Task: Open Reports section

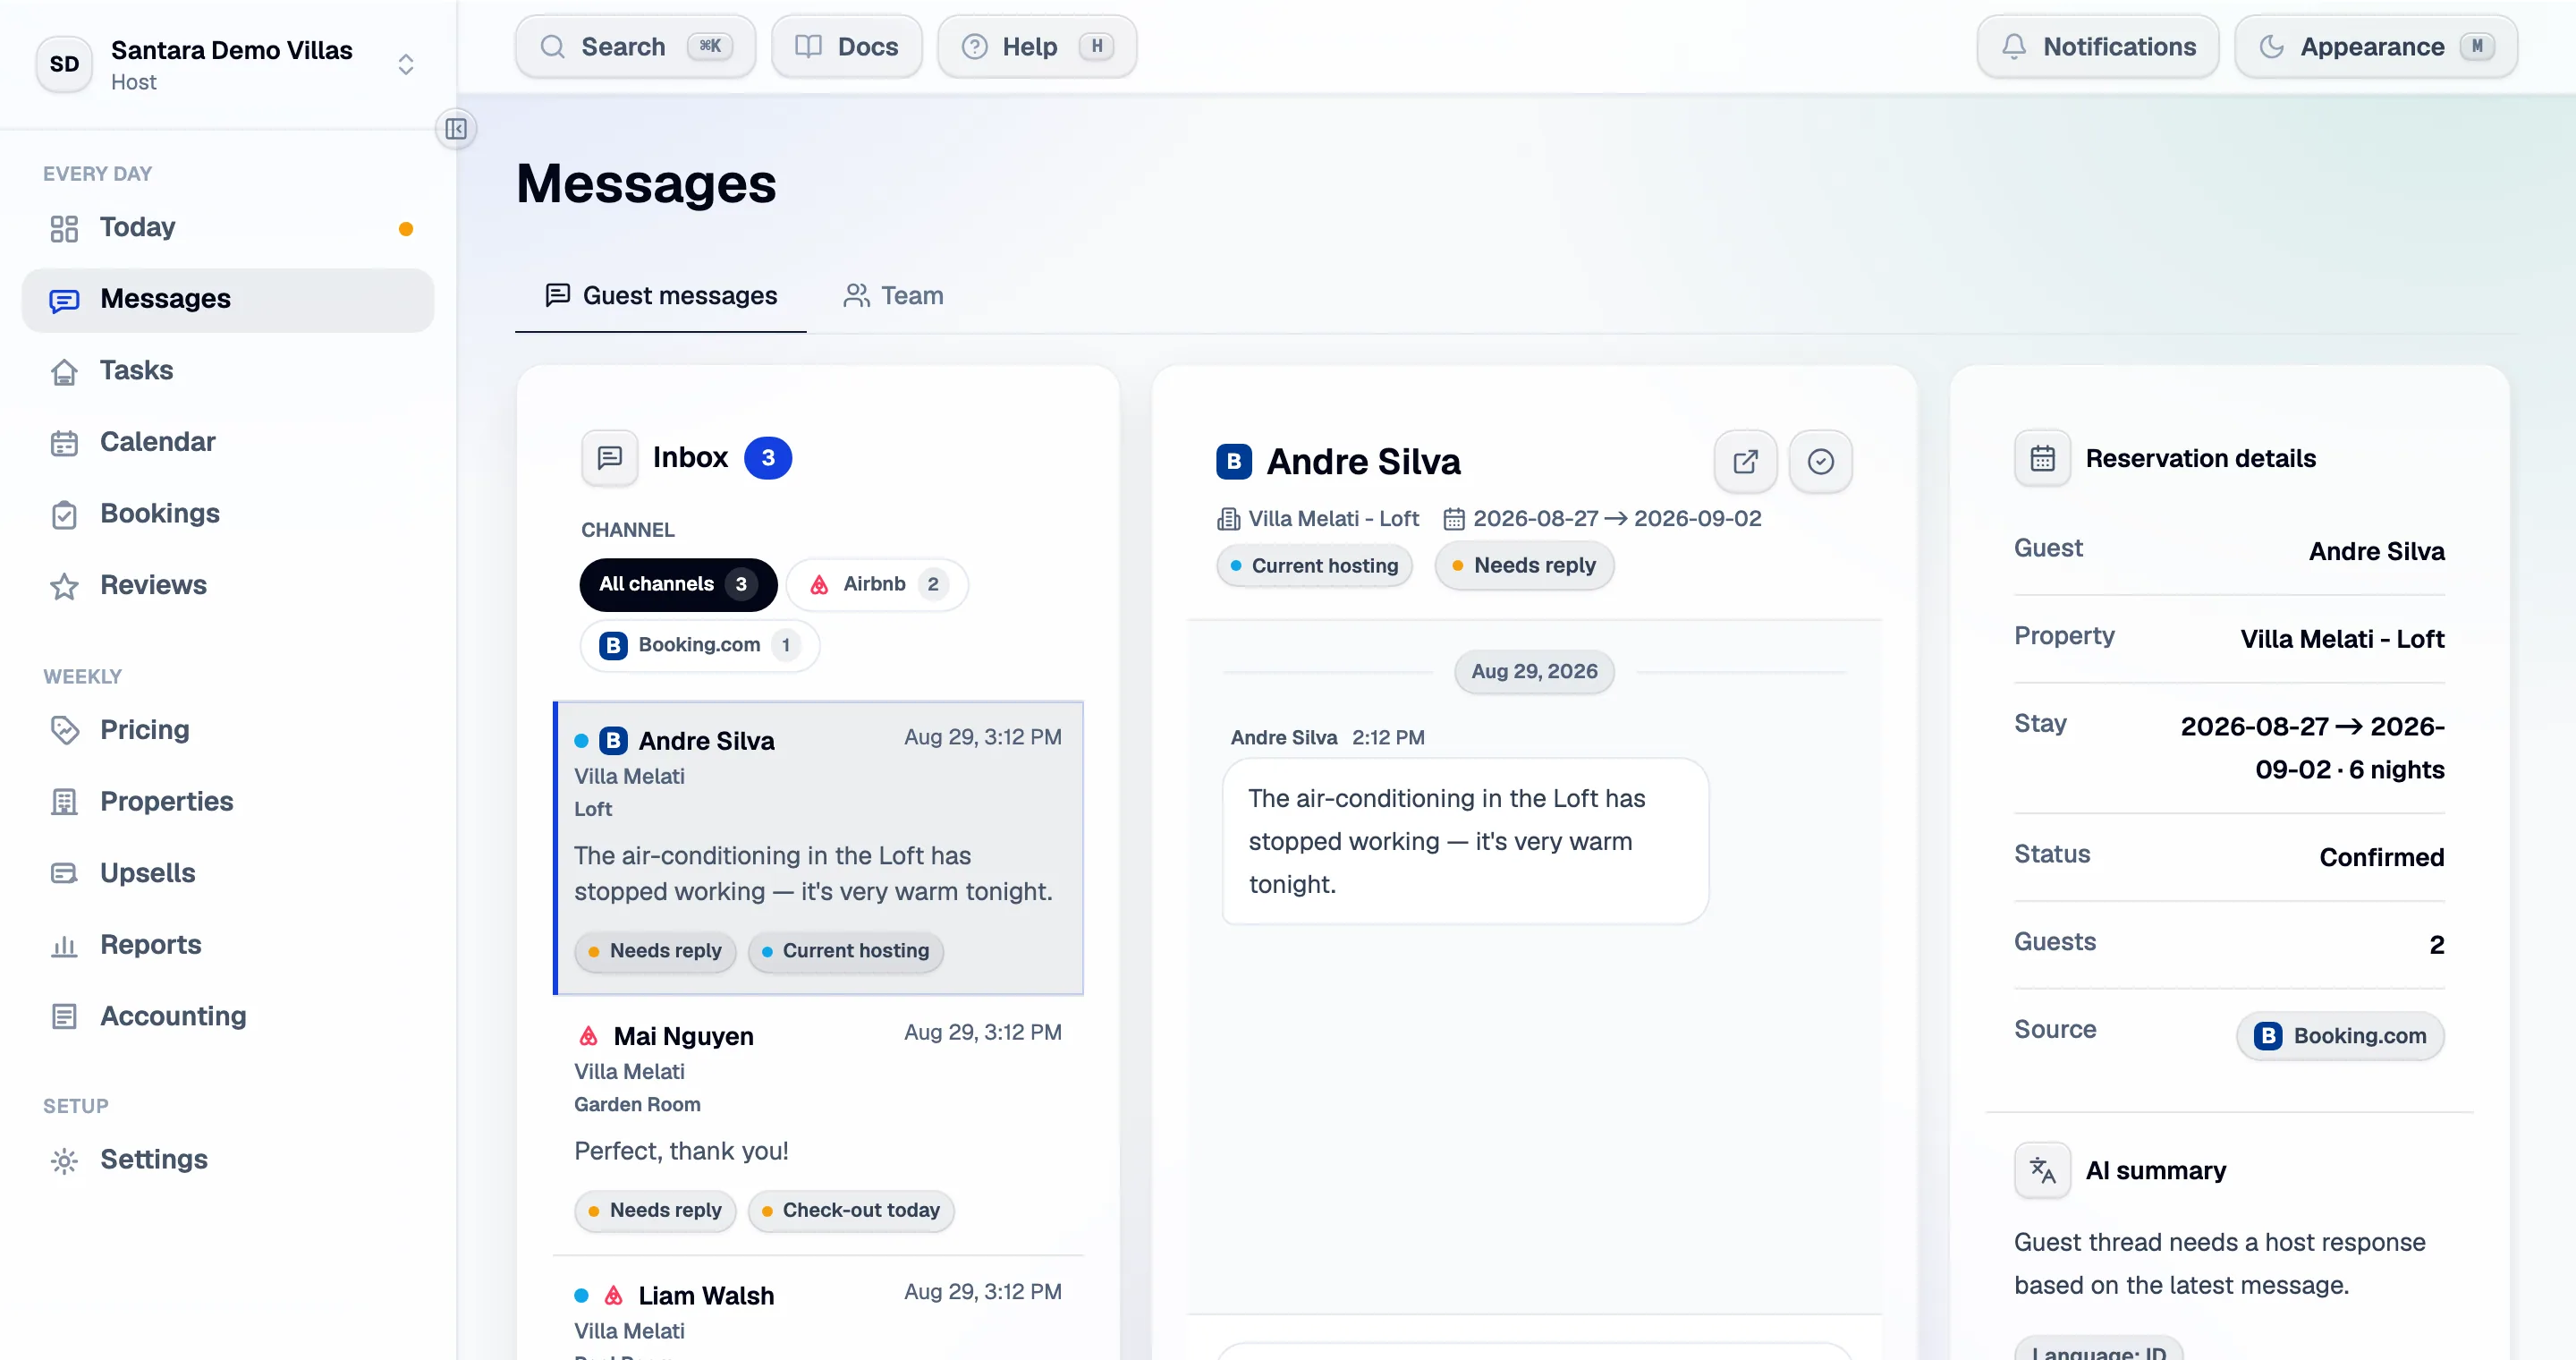Action: click(x=228, y=945)
